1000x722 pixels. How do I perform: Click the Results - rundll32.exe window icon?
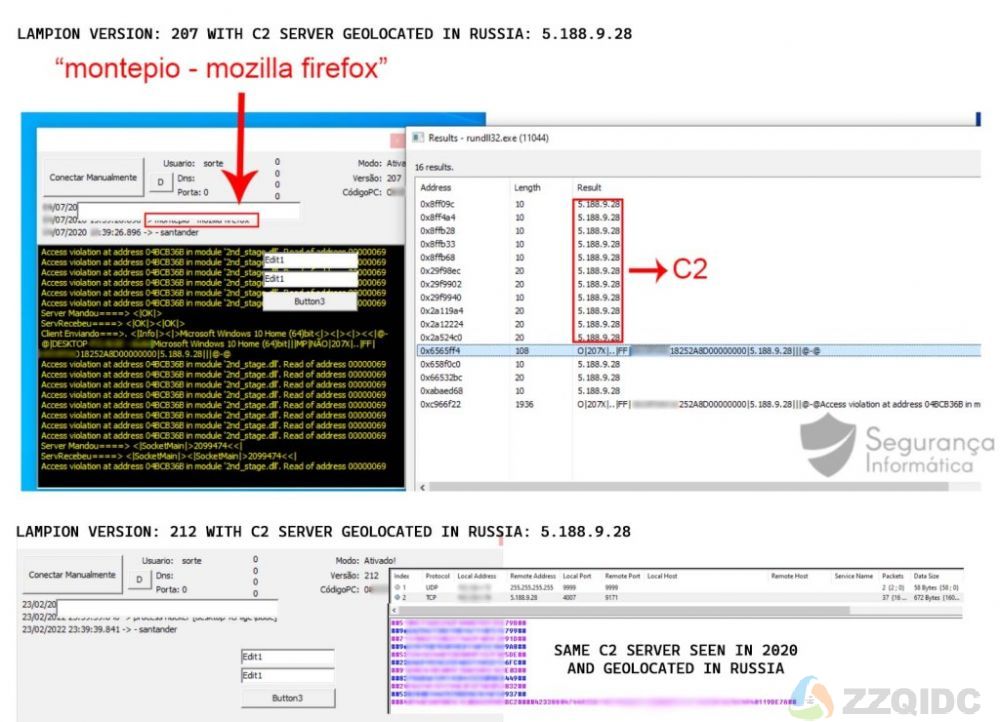click(418, 137)
